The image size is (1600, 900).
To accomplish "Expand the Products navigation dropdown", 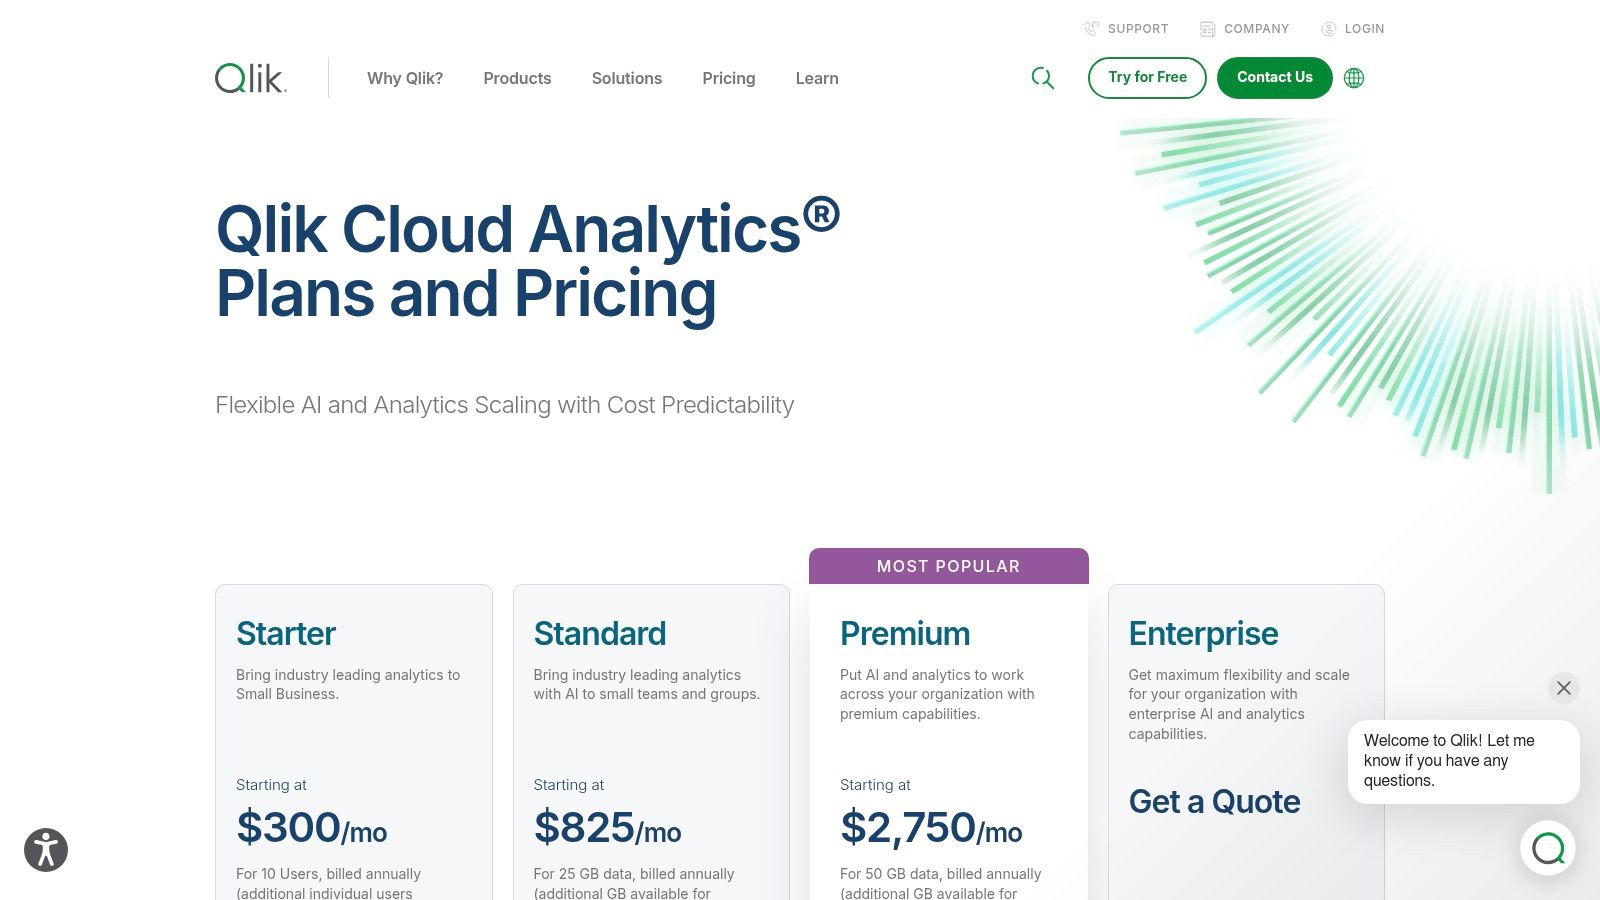I will 517,78.
